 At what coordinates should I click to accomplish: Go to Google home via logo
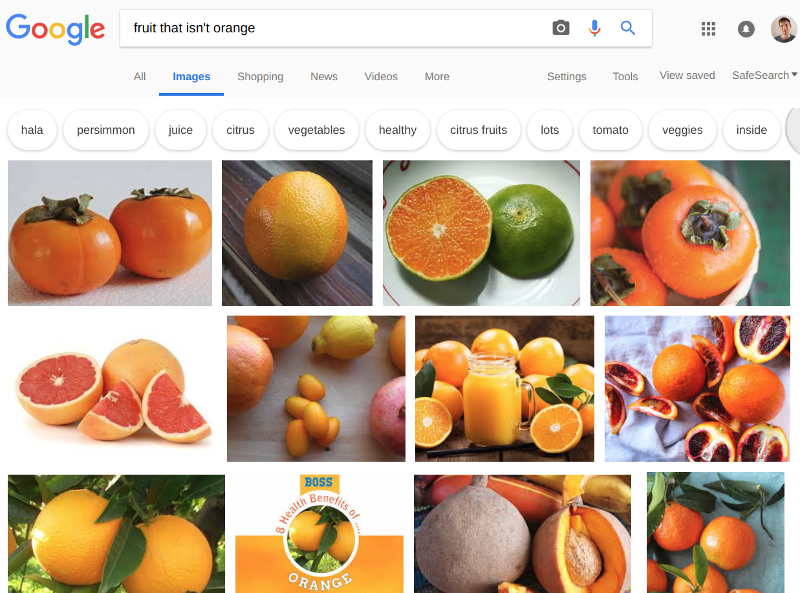(x=55, y=29)
